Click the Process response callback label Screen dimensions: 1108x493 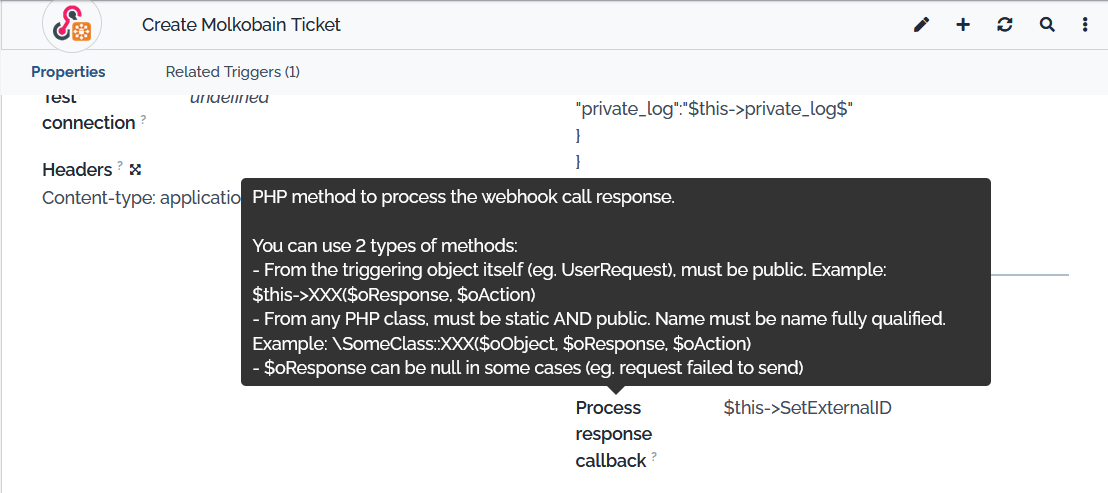tap(613, 434)
